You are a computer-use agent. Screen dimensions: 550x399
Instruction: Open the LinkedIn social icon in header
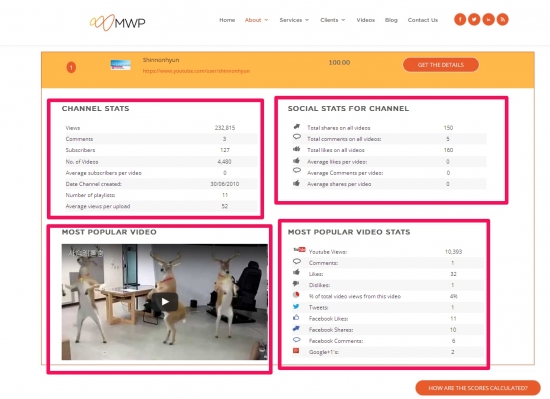coord(488,20)
